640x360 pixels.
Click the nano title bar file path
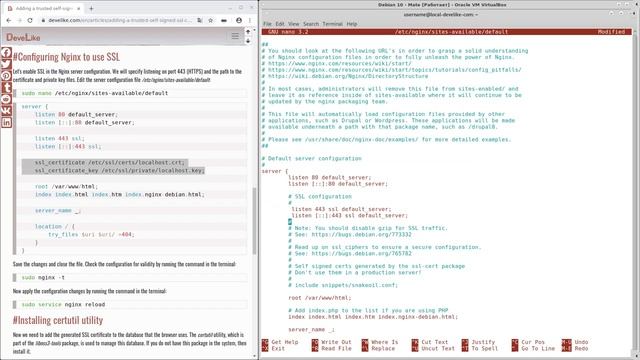click(451, 31)
